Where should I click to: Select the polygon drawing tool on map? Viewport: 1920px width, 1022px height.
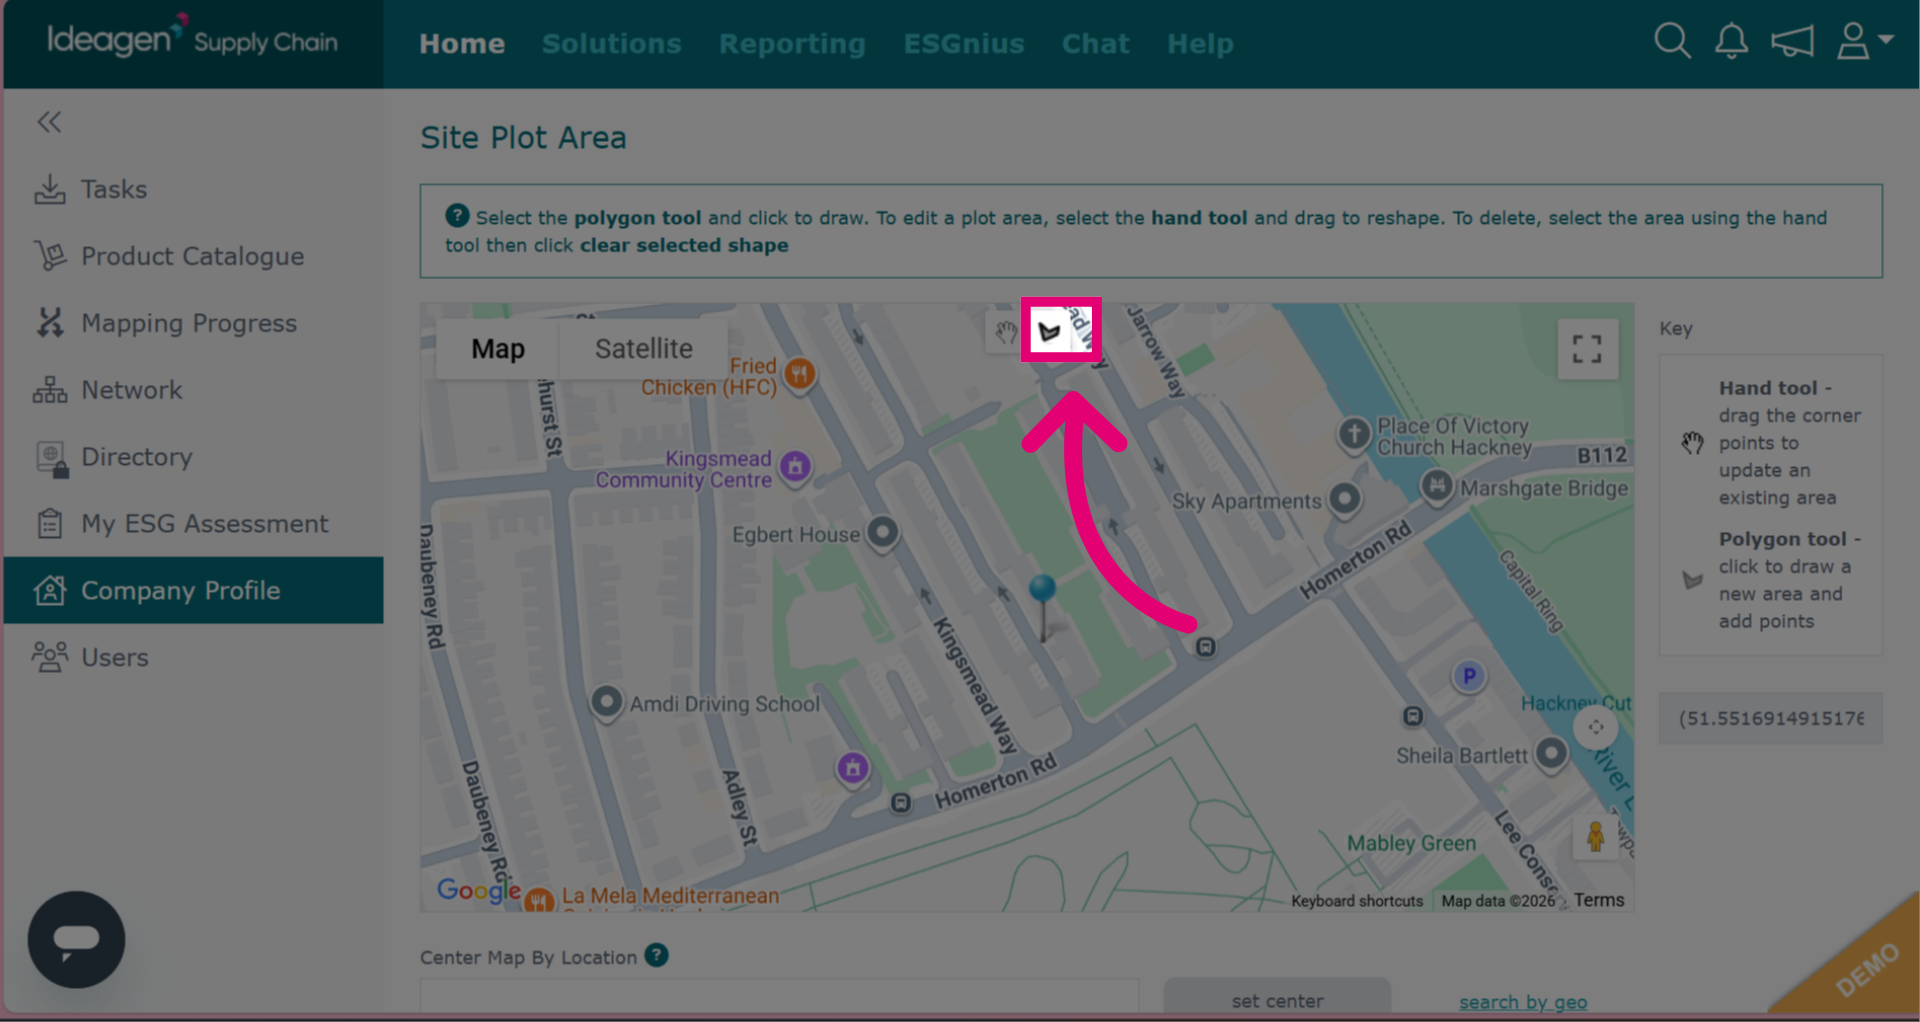click(x=1049, y=331)
